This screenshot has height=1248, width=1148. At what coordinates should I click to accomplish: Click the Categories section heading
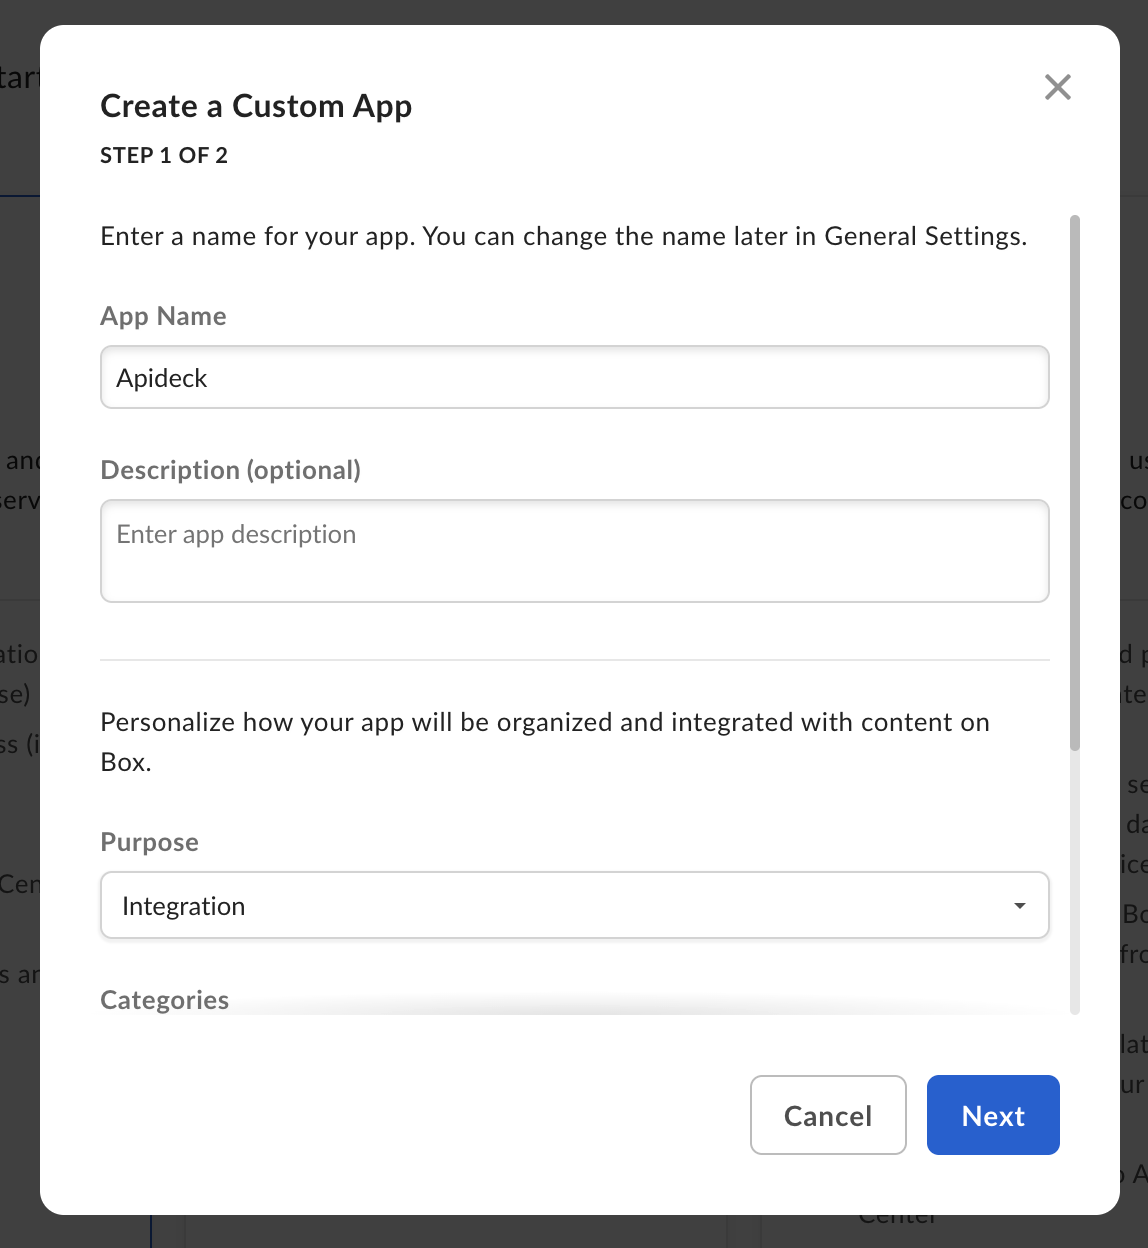coord(164,999)
